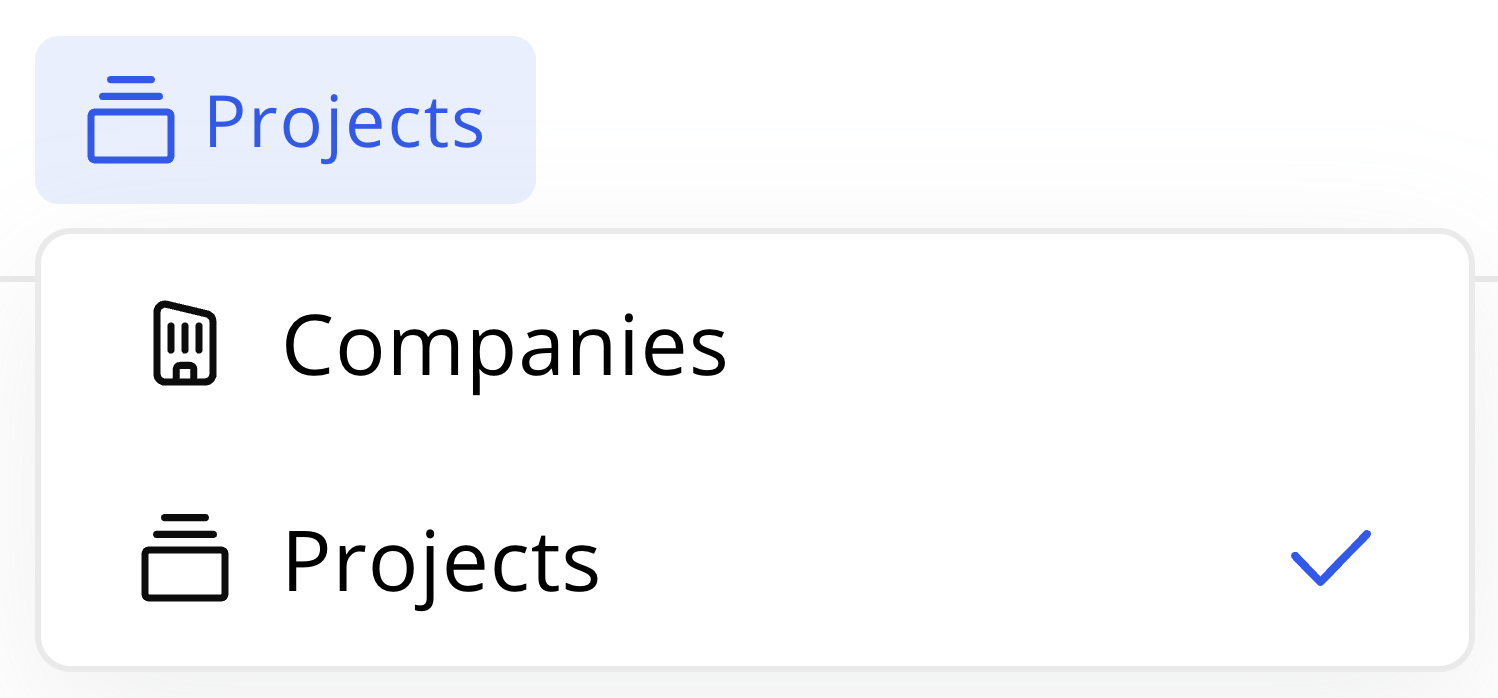1498x698 pixels.
Task: Toggle the blue-highlighted Projects dropdown
Action: tap(286, 120)
